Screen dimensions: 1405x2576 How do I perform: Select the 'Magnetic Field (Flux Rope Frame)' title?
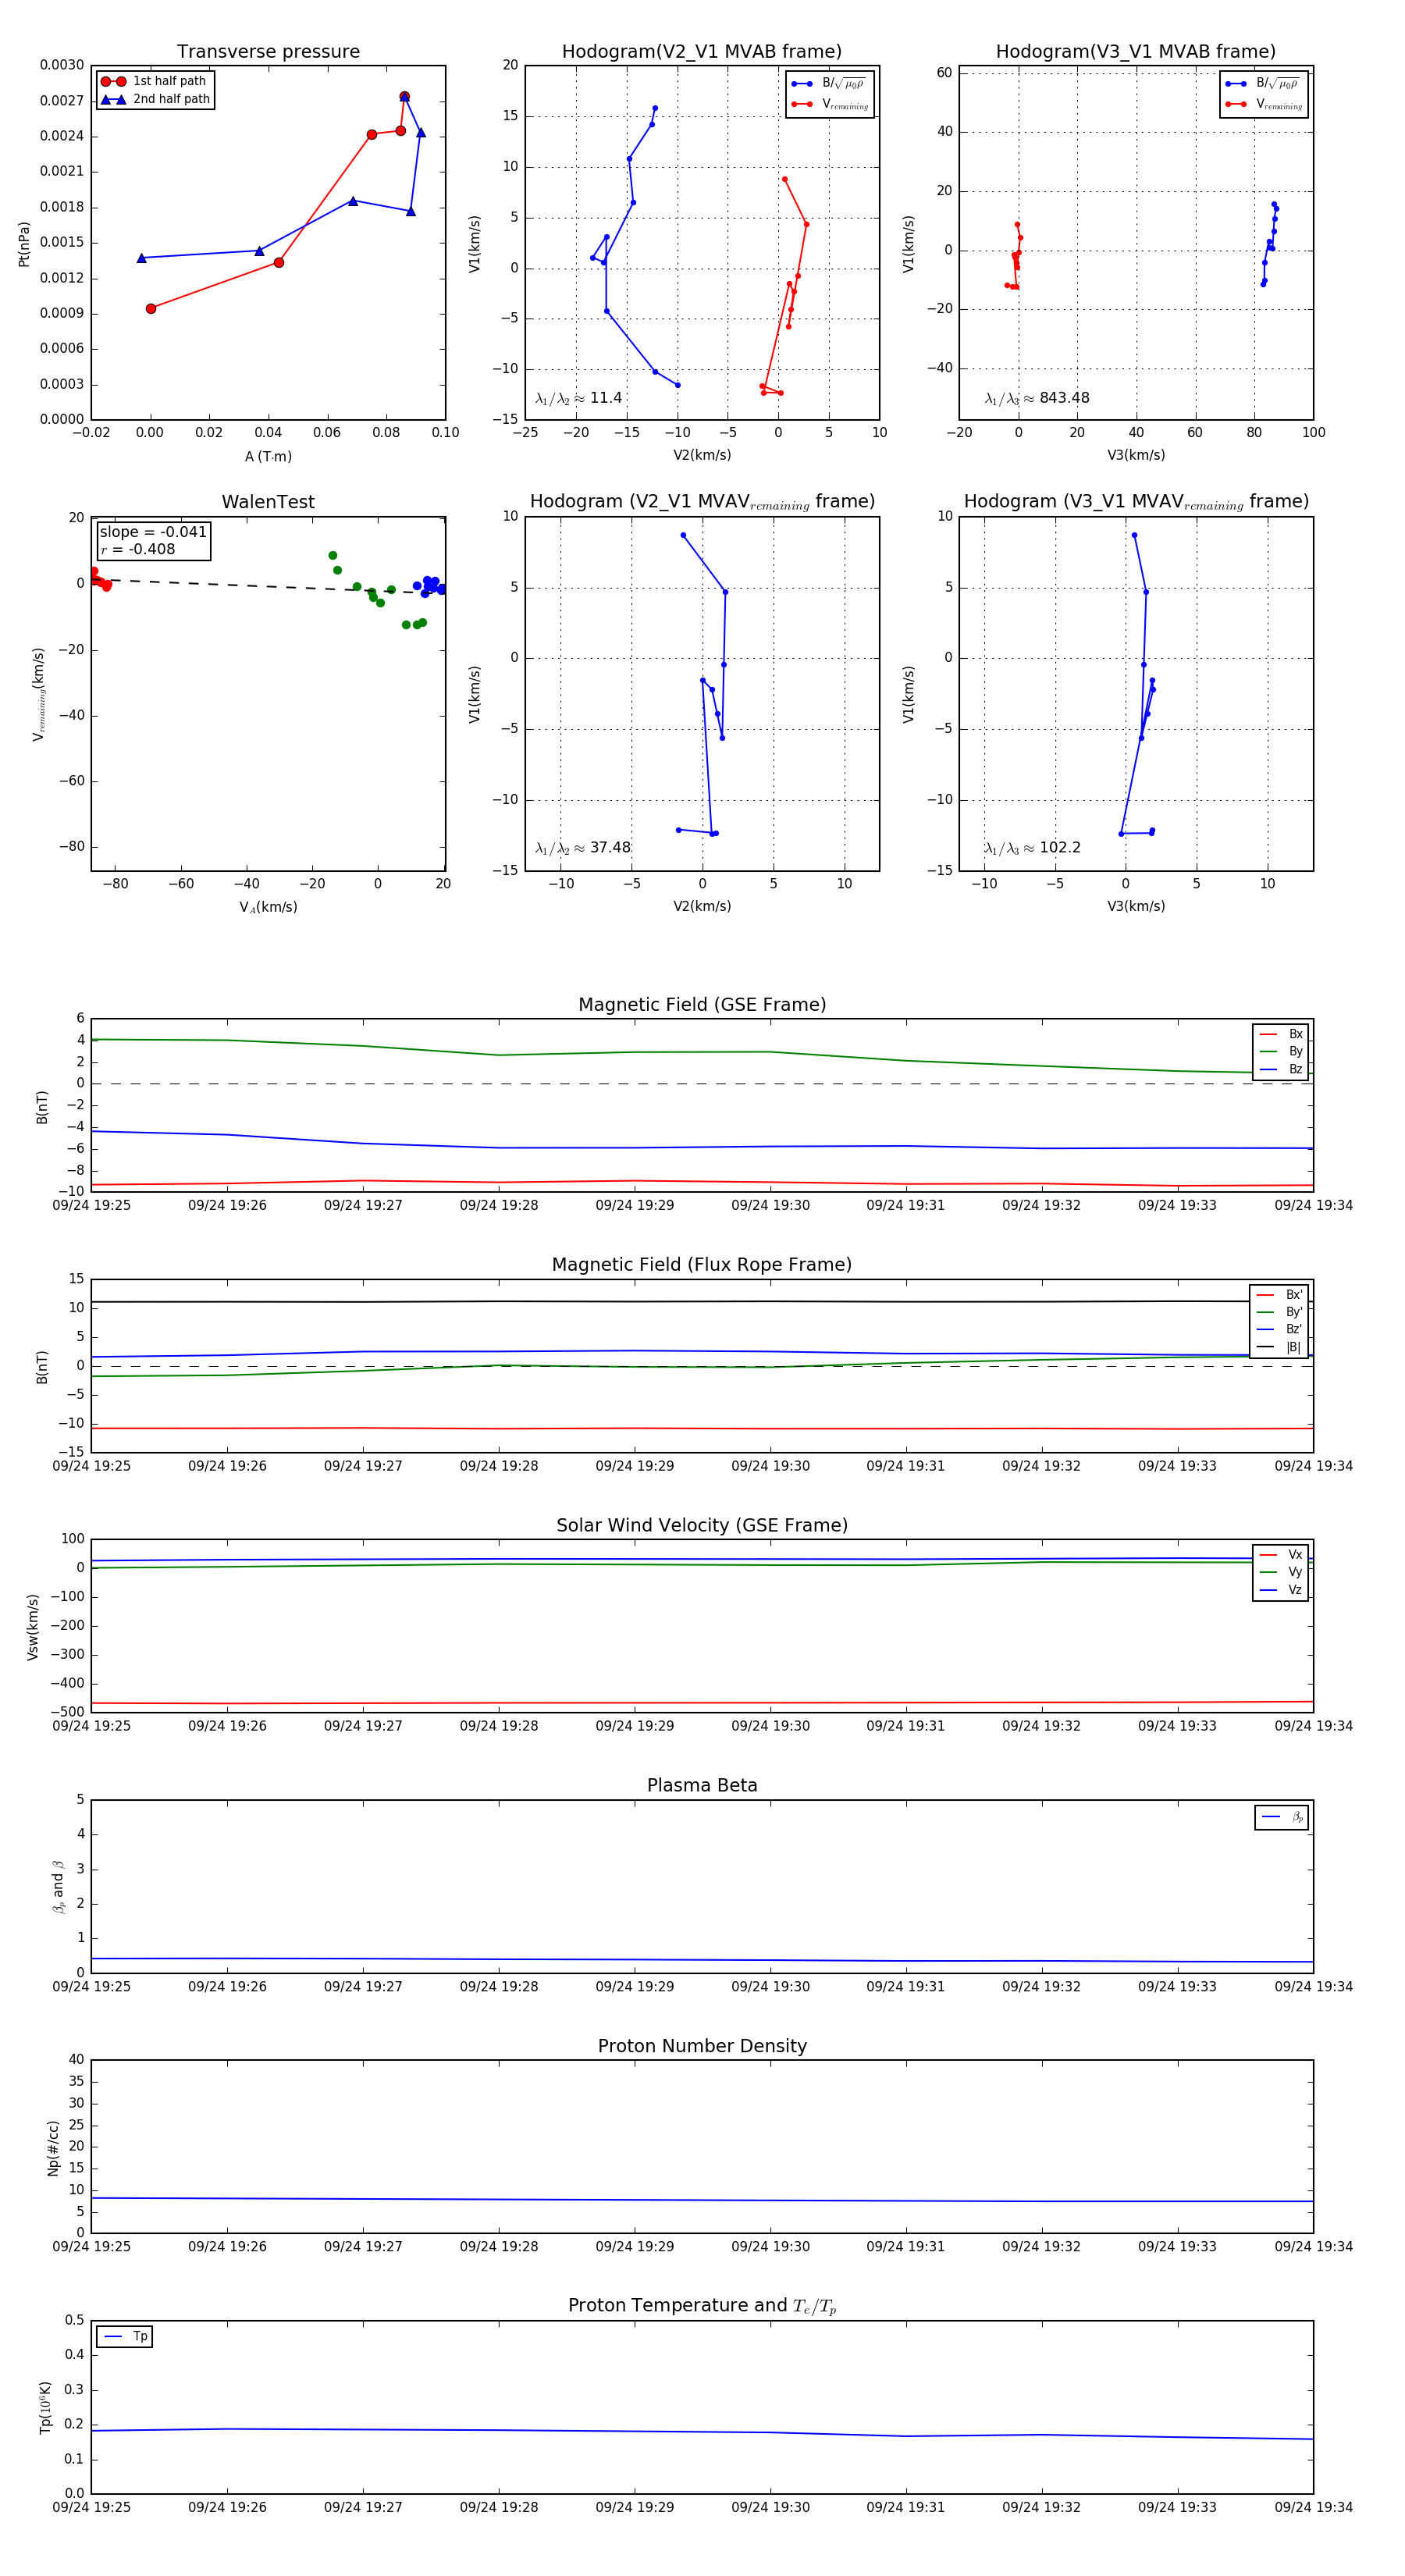[702, 1264]
